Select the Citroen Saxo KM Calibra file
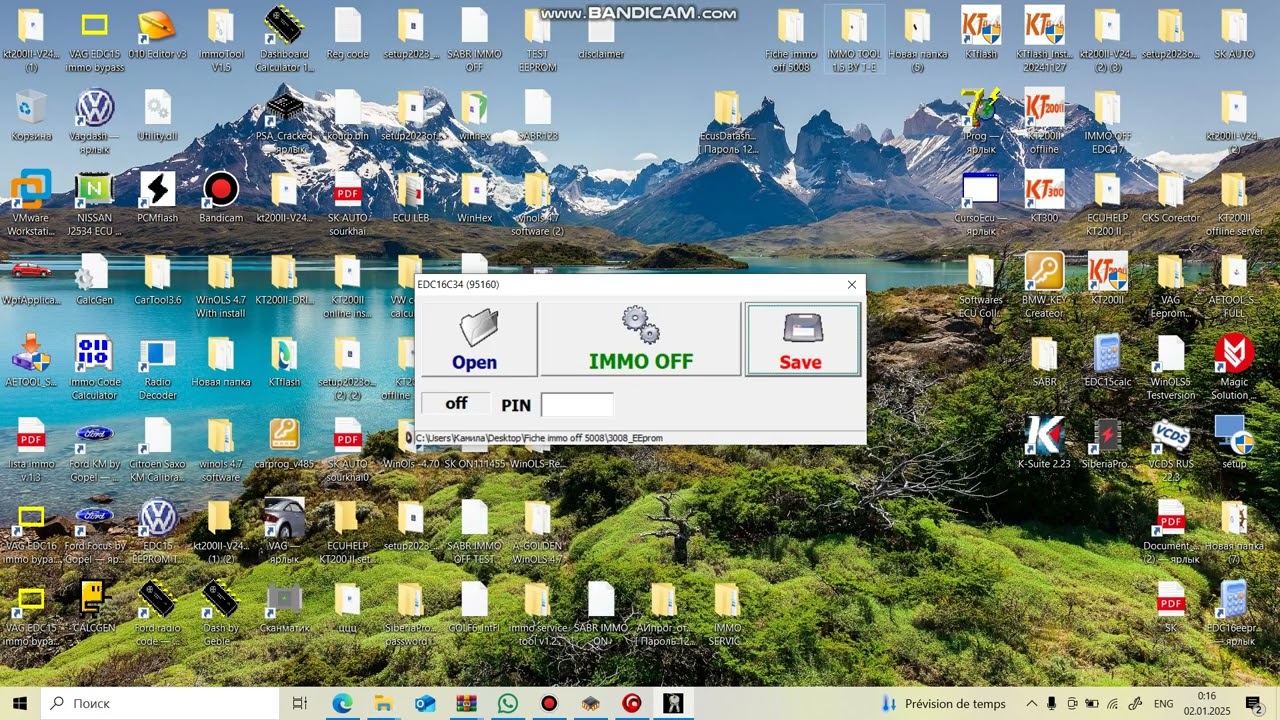 pyautogui.click(x=157, y=450)
